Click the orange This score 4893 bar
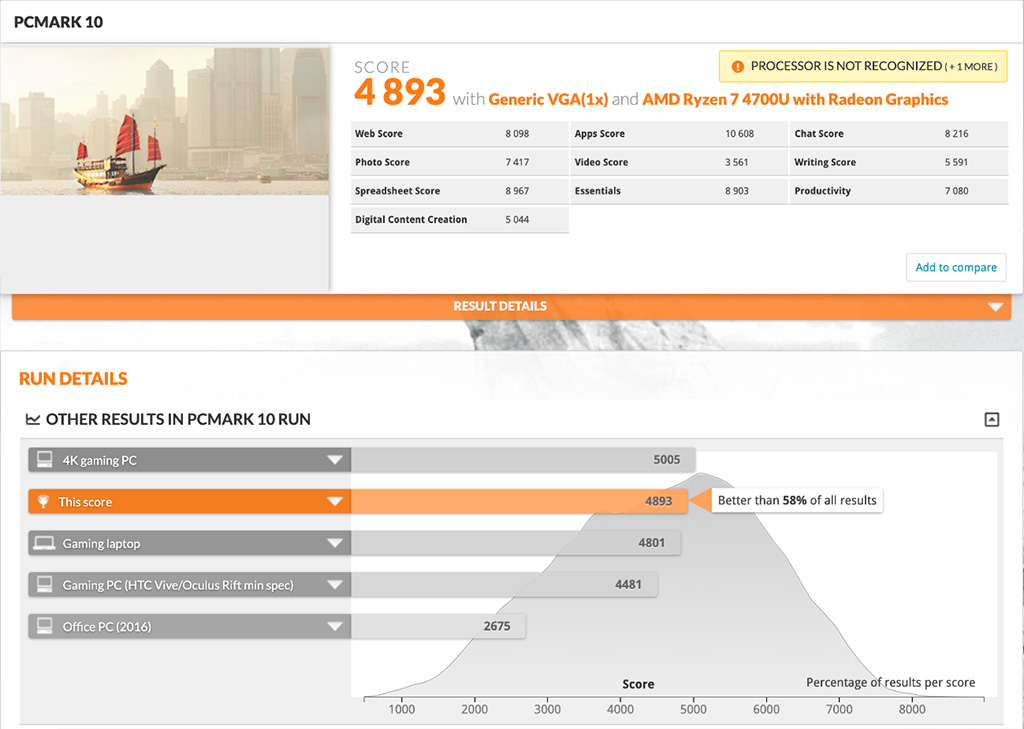The width and height of the screenshot is (1024, 729). (519, 502)
